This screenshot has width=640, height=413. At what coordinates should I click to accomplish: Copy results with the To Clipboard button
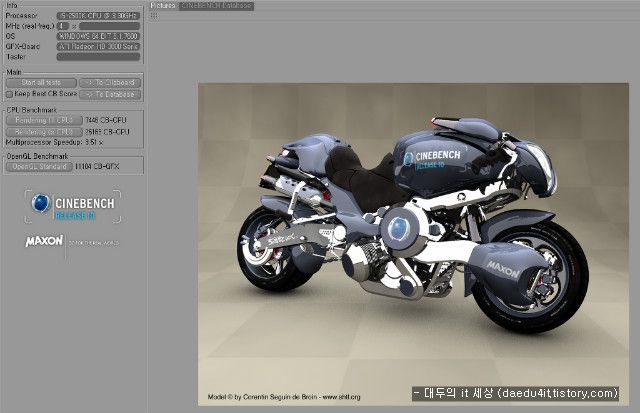tap(110, 83)
